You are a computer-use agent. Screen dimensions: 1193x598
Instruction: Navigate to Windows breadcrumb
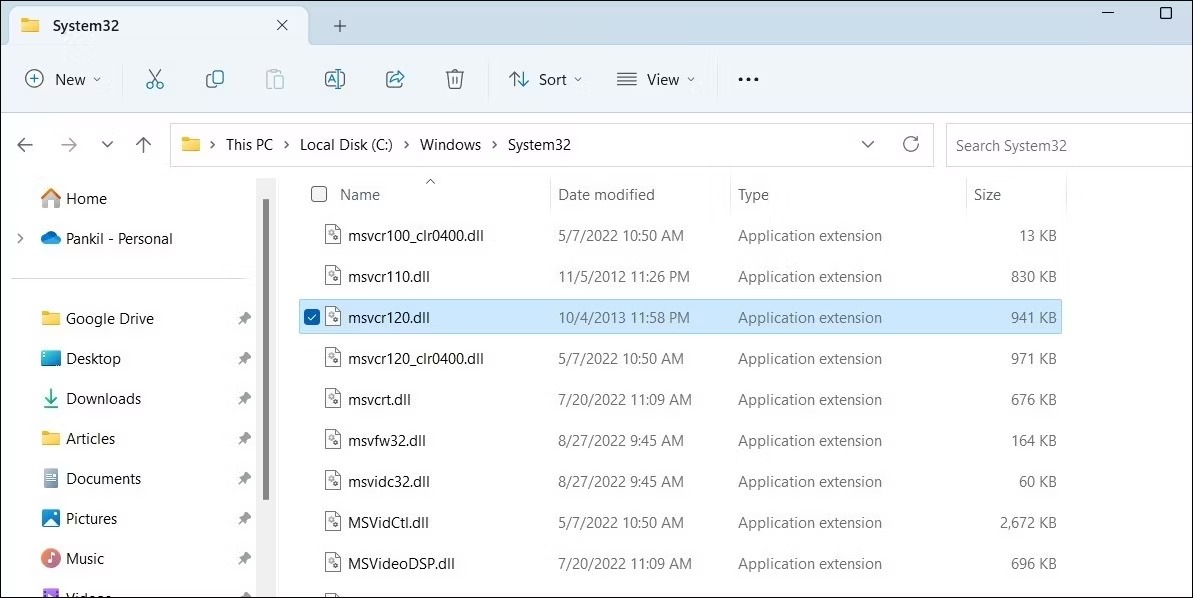[450, 145]
